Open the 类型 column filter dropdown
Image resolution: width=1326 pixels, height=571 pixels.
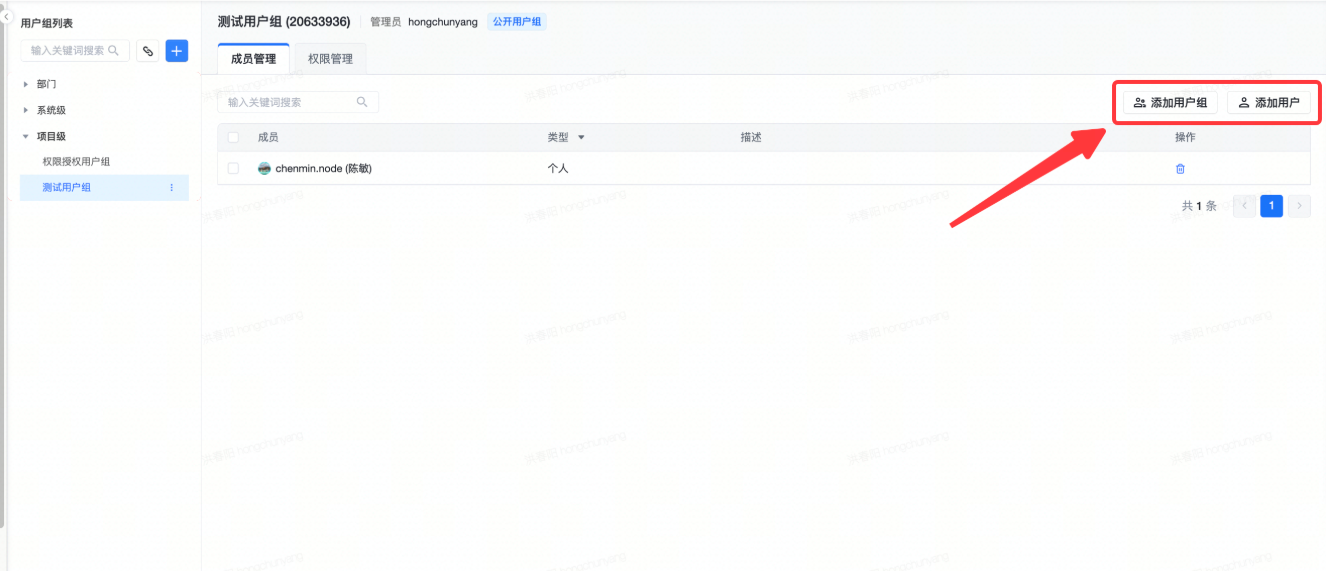coord(581,138)
